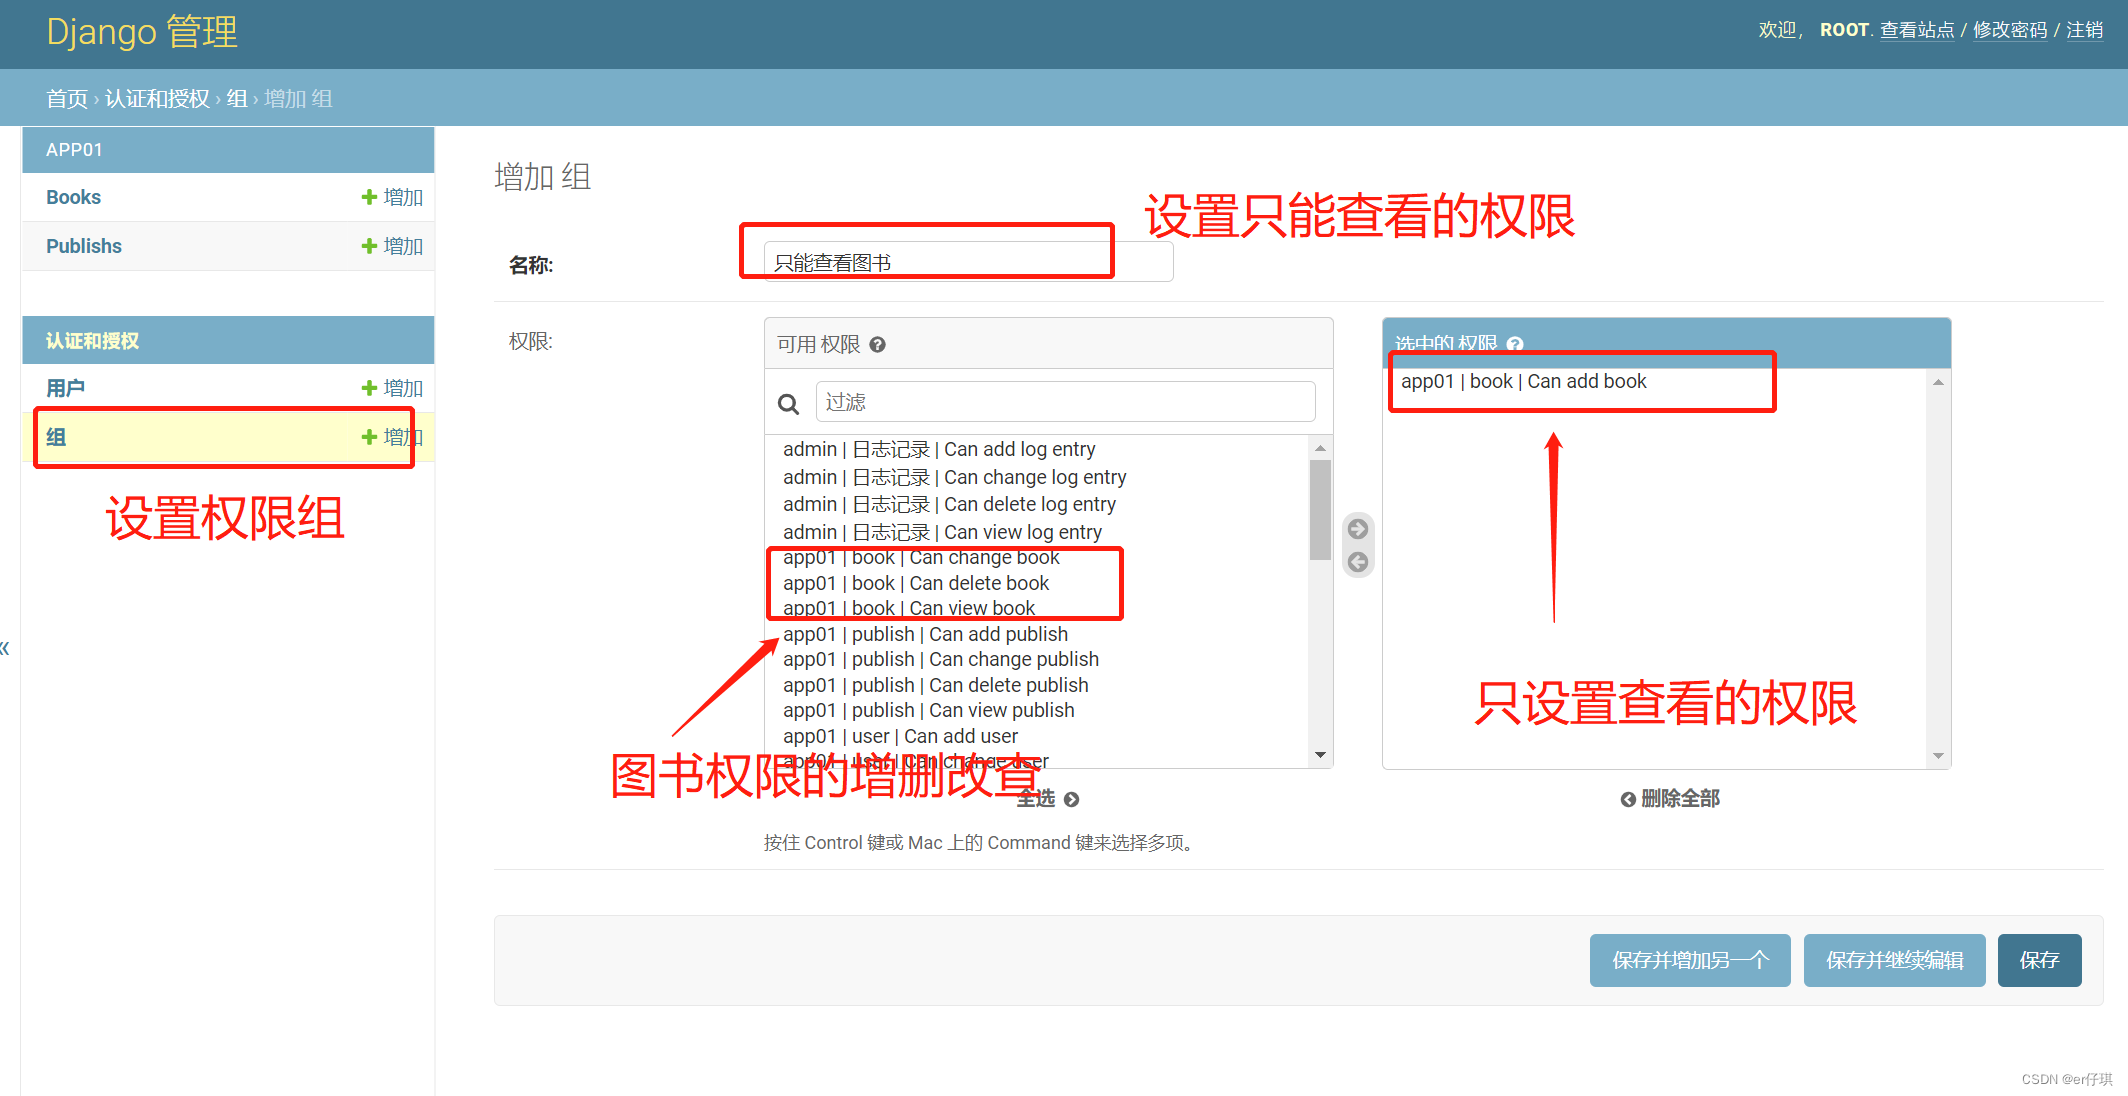This screenshot has height=1096, width=2128.
Task: Click the help icon beside 可用 权限
Action: pyautogui.click(x=877, y=345)
